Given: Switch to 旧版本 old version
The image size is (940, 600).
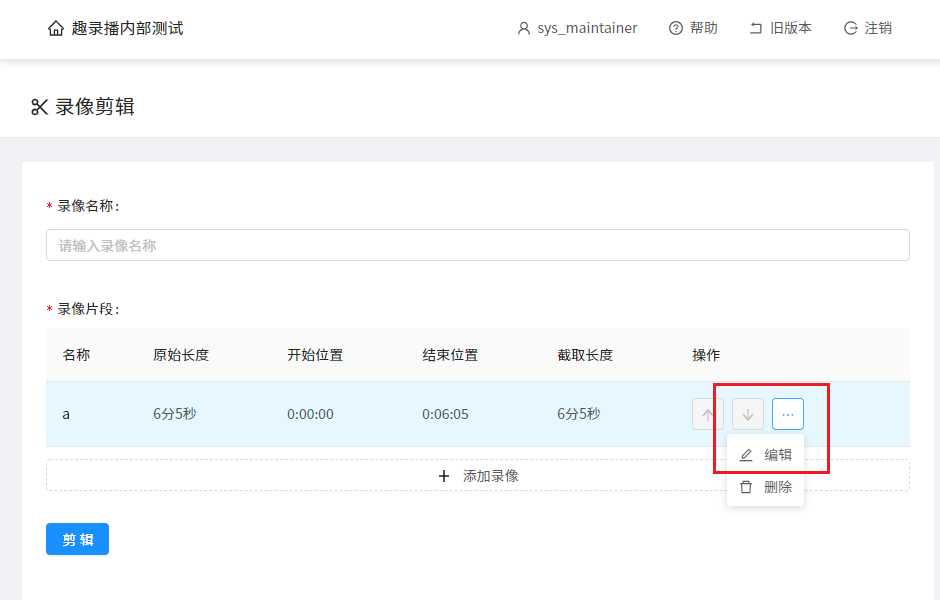Looking at the screenshot, I should 781,28.
